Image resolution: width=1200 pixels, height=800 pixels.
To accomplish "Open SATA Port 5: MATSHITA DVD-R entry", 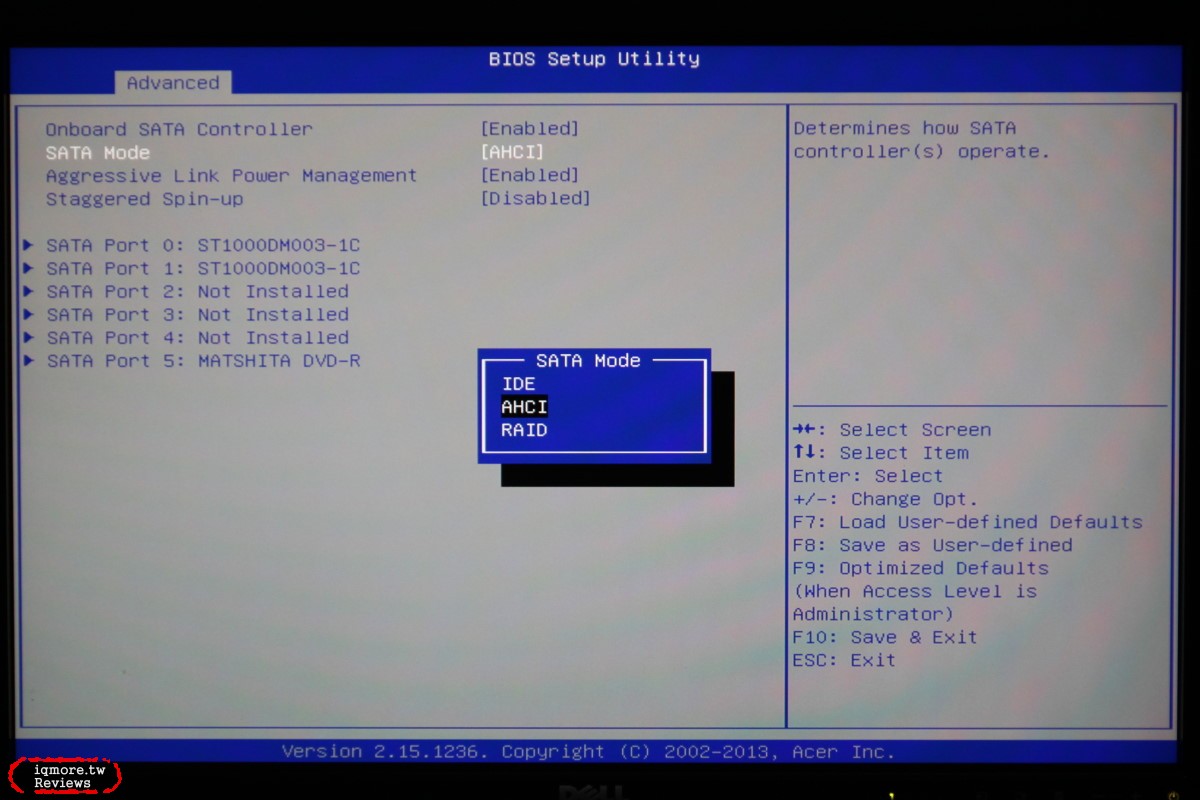I will [203, 360].
